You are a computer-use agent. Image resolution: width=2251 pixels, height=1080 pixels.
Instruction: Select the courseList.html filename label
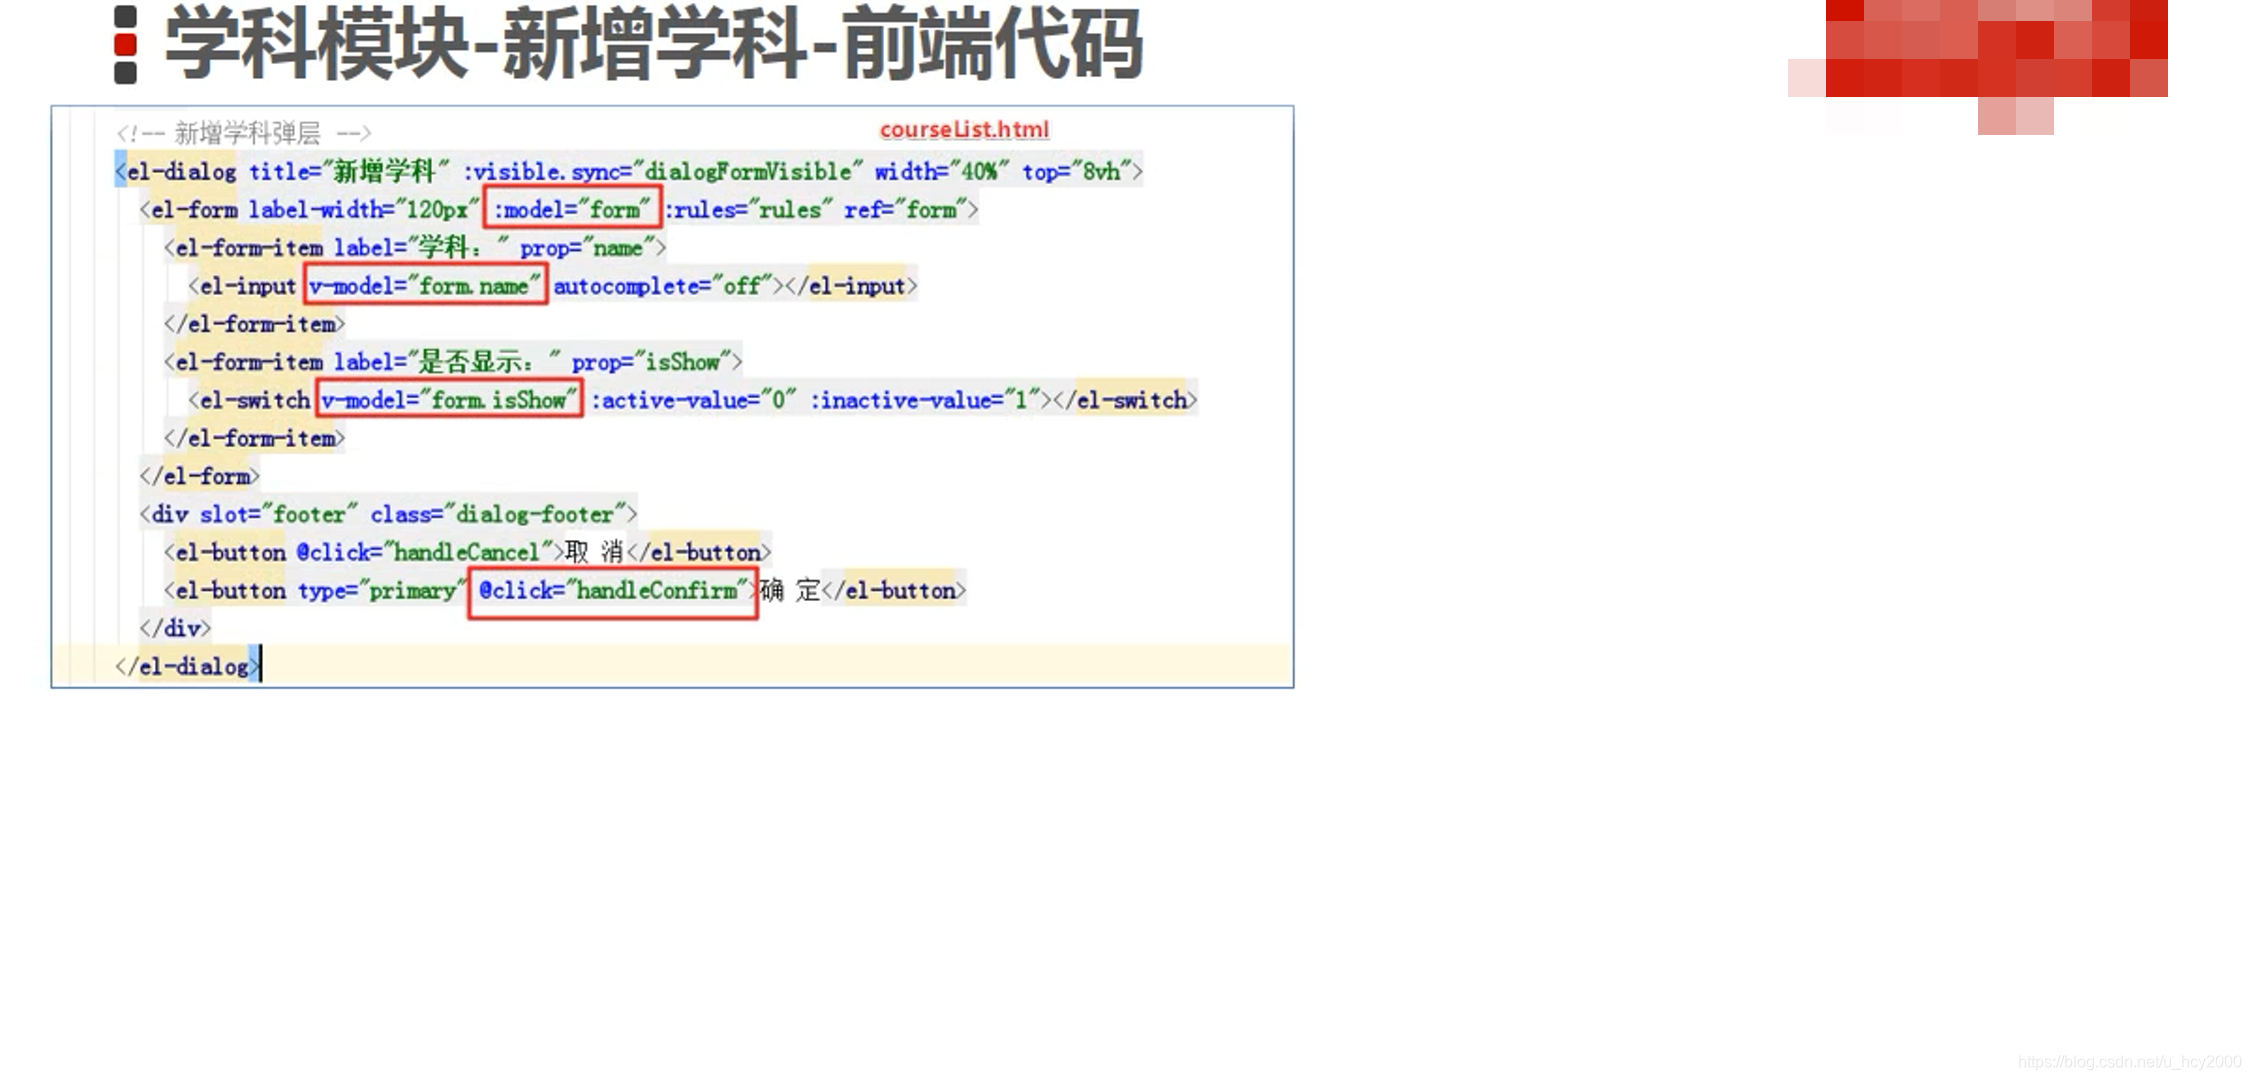tap(964, 130)
